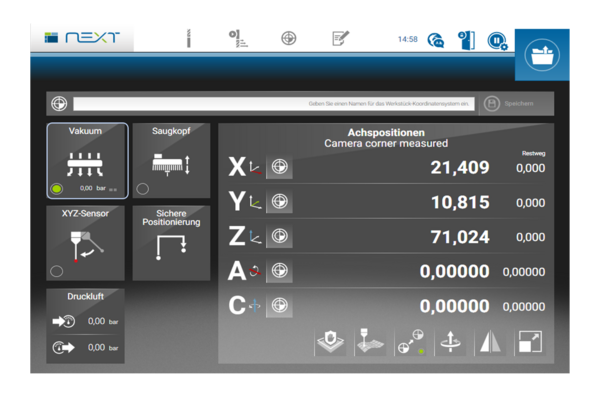600x400 pixels.
Task: Set C axis zero with crosshair button
Action: click(x=279, y=305)
